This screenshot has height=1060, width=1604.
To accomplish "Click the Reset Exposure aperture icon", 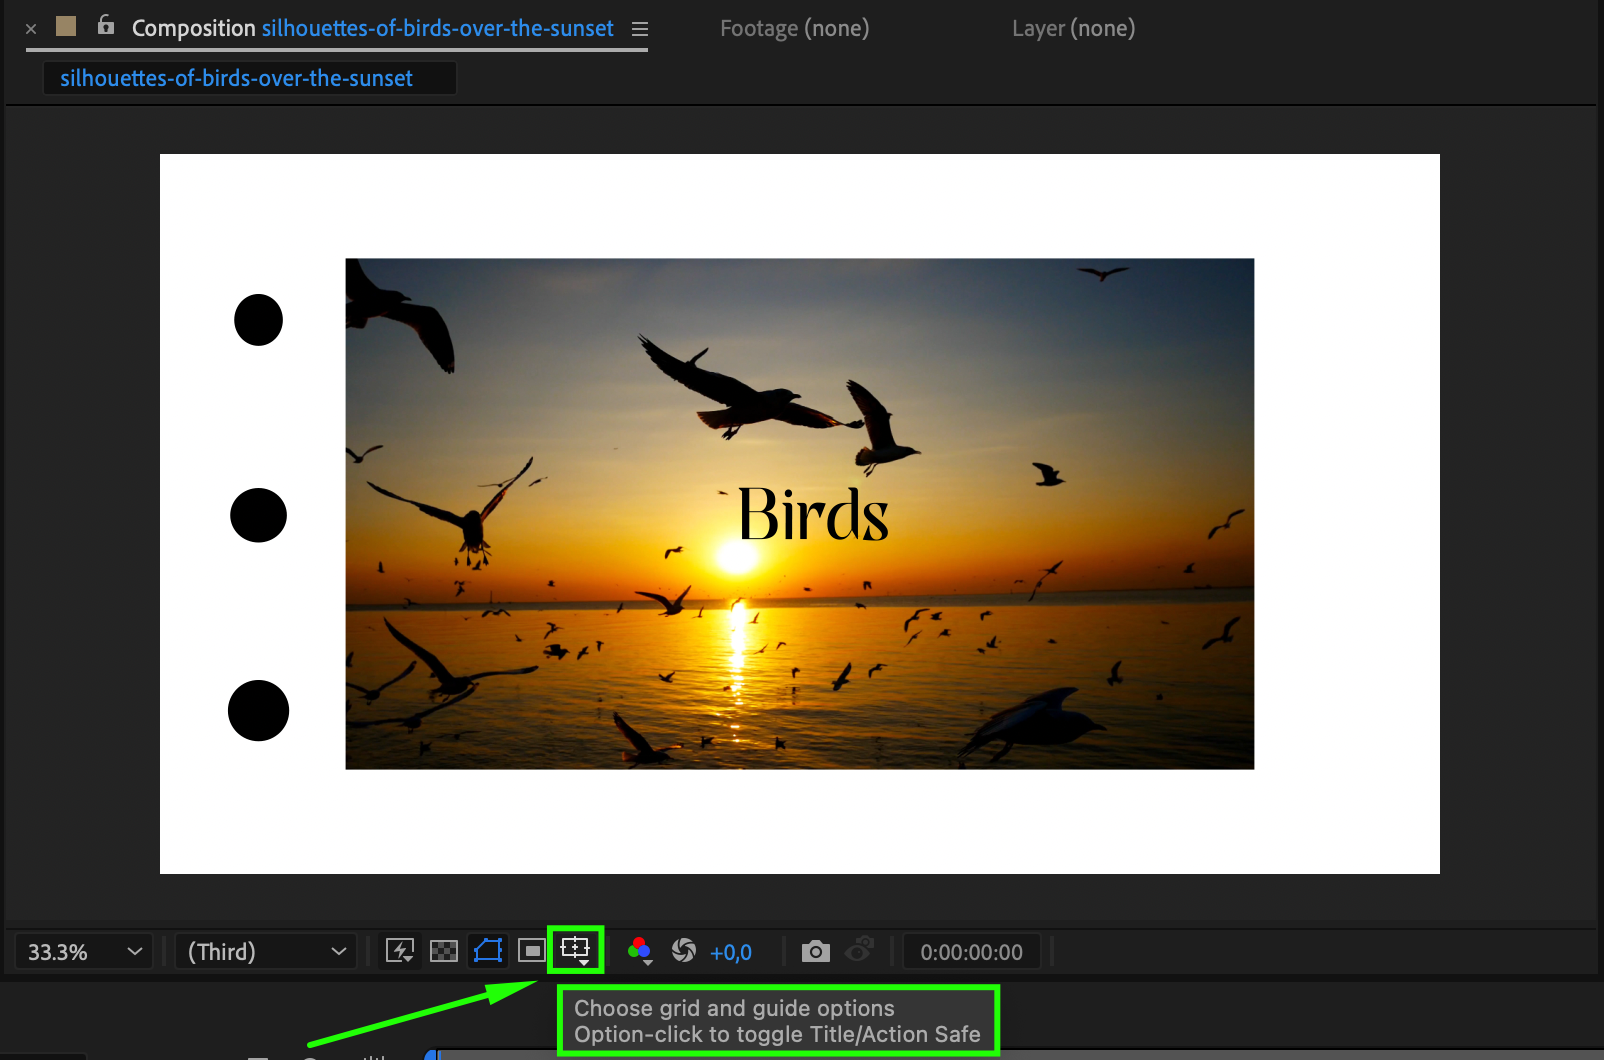I will tap(684, 950).
